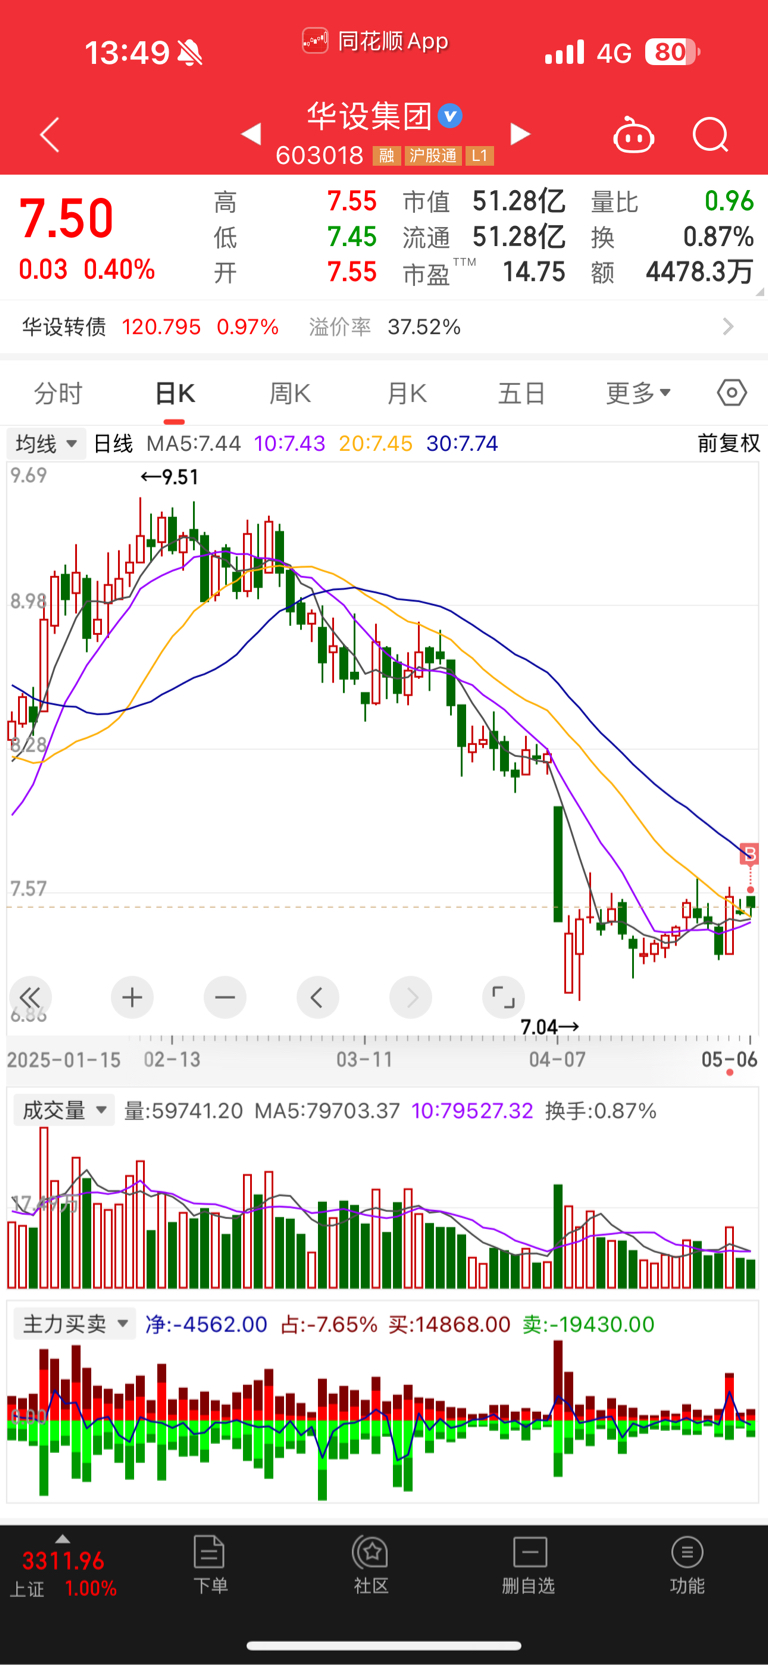The height and width of the screenshot is (1665, 768).
Task: Open the 主力买卖 indicator dropdown
Action: point(75,1324)
